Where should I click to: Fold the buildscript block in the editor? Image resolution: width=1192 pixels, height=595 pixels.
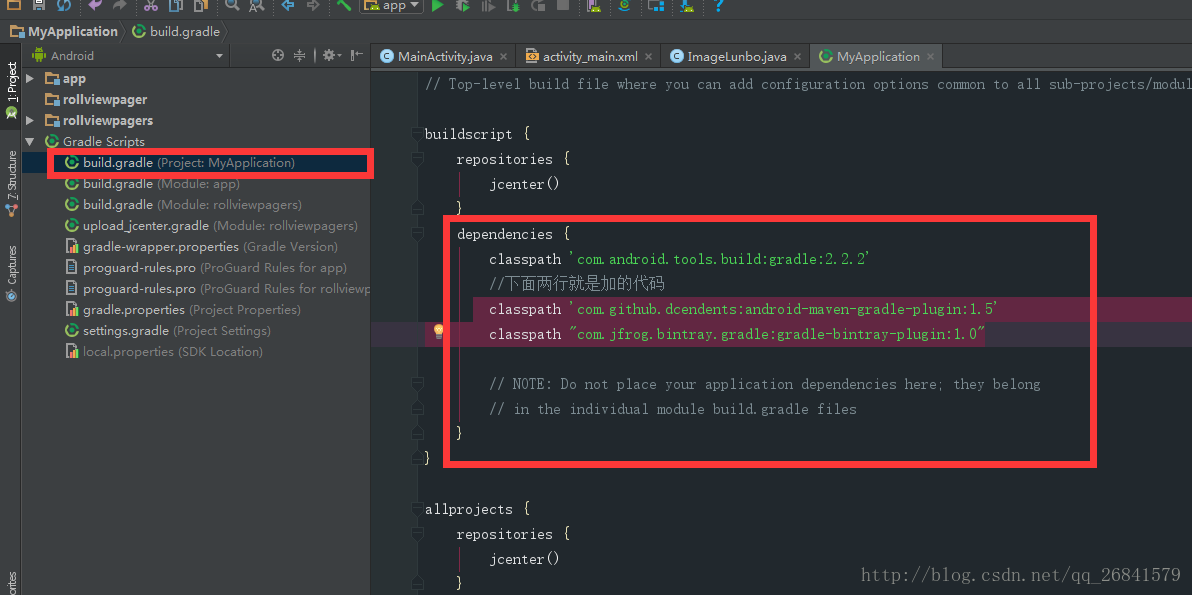(x=416, y=135)
